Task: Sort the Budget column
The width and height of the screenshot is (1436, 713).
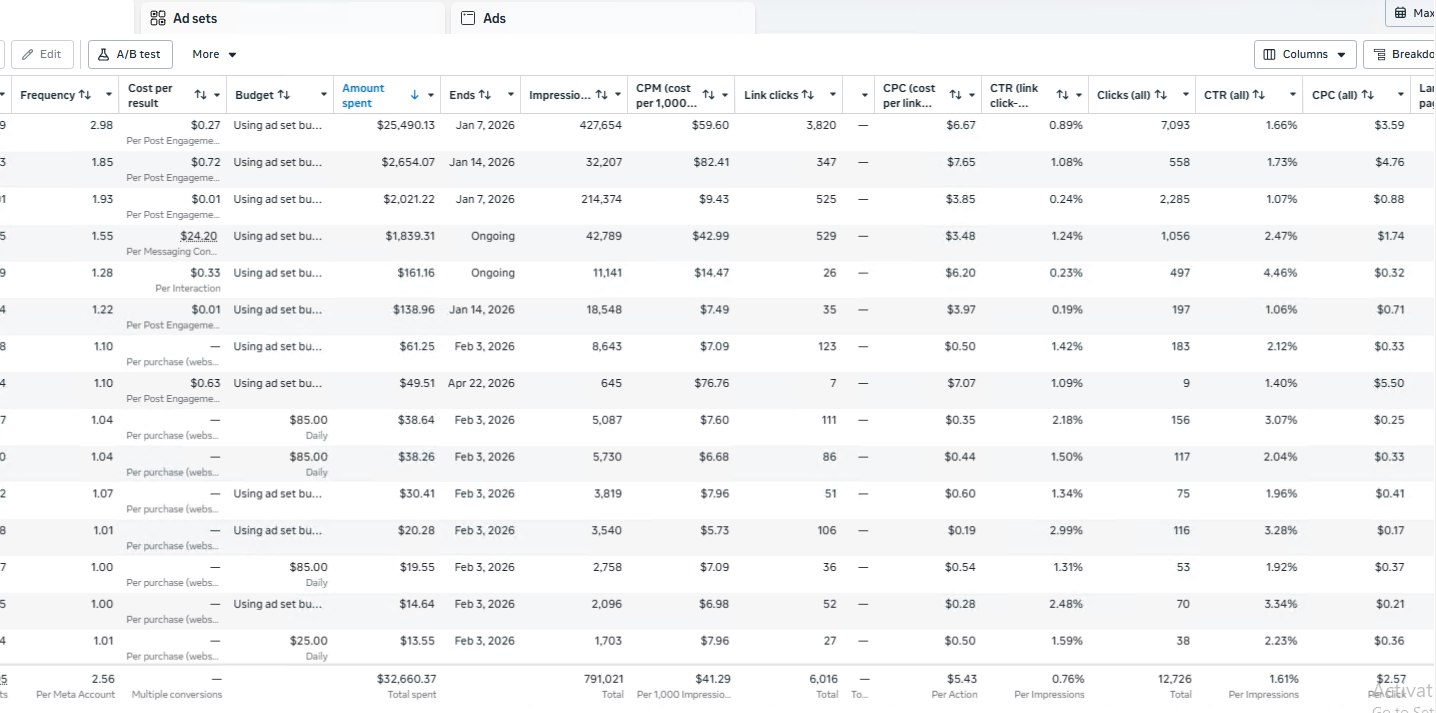Action: pos(284,95)
